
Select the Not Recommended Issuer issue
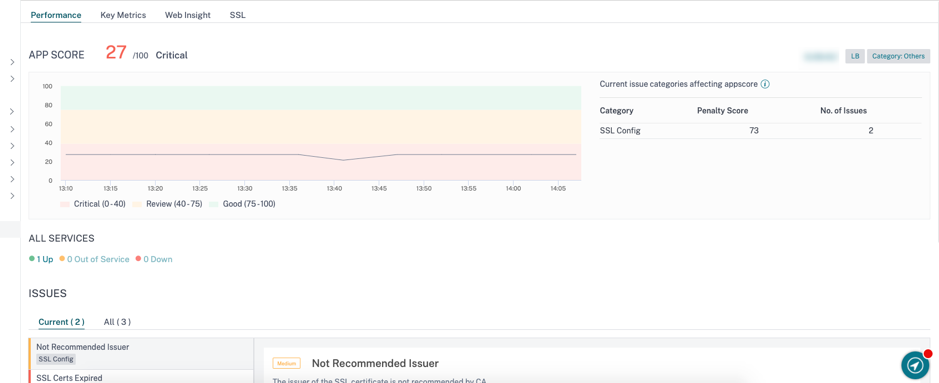pos(141,353)
